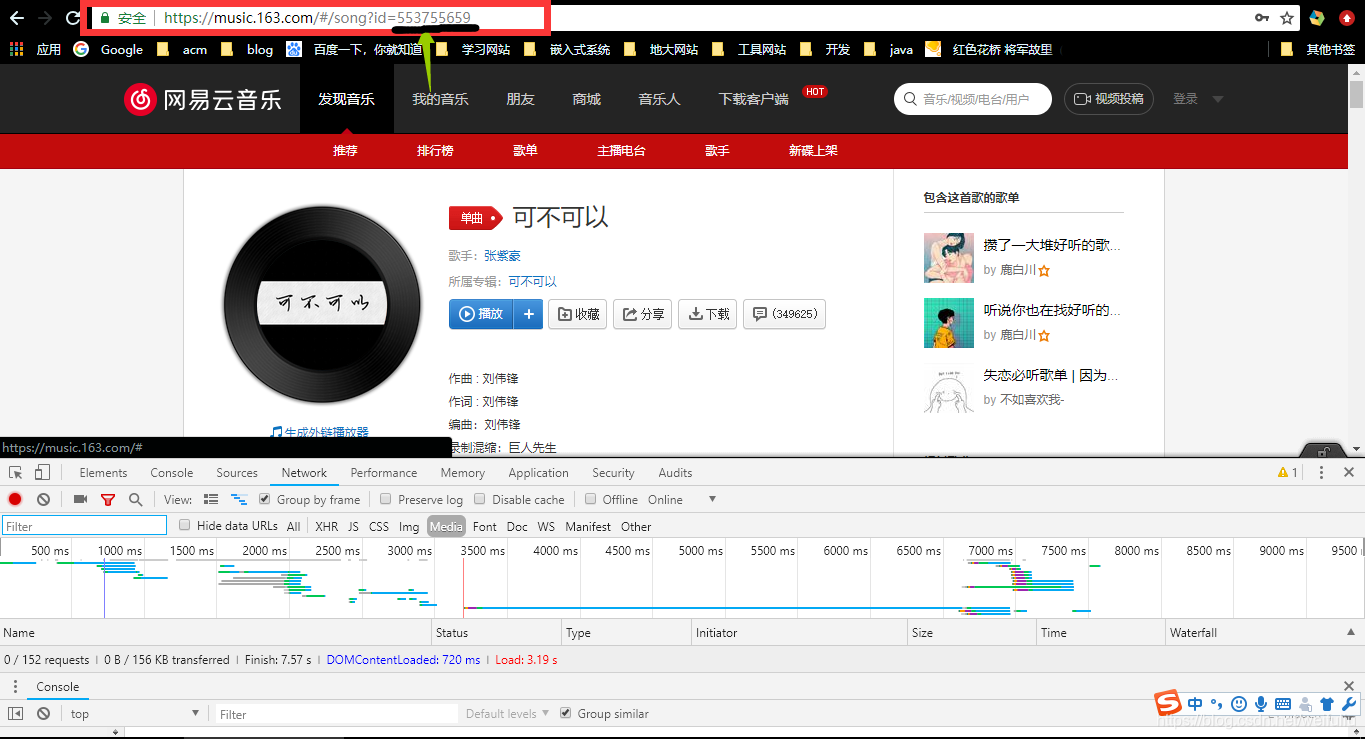Click the 分享 share button
Image resolution: width=1365 pixels, height=739 pixels.
pyautogui.click(x=642, y=314)
